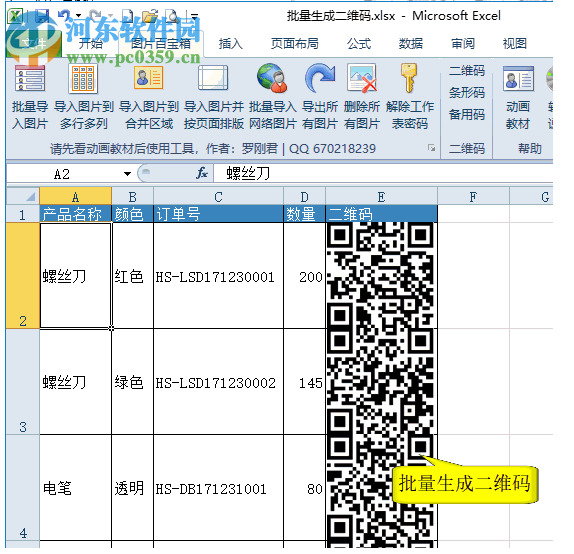Click header cell 二维码
Screen dimensions: 574x554
[381, 214]
